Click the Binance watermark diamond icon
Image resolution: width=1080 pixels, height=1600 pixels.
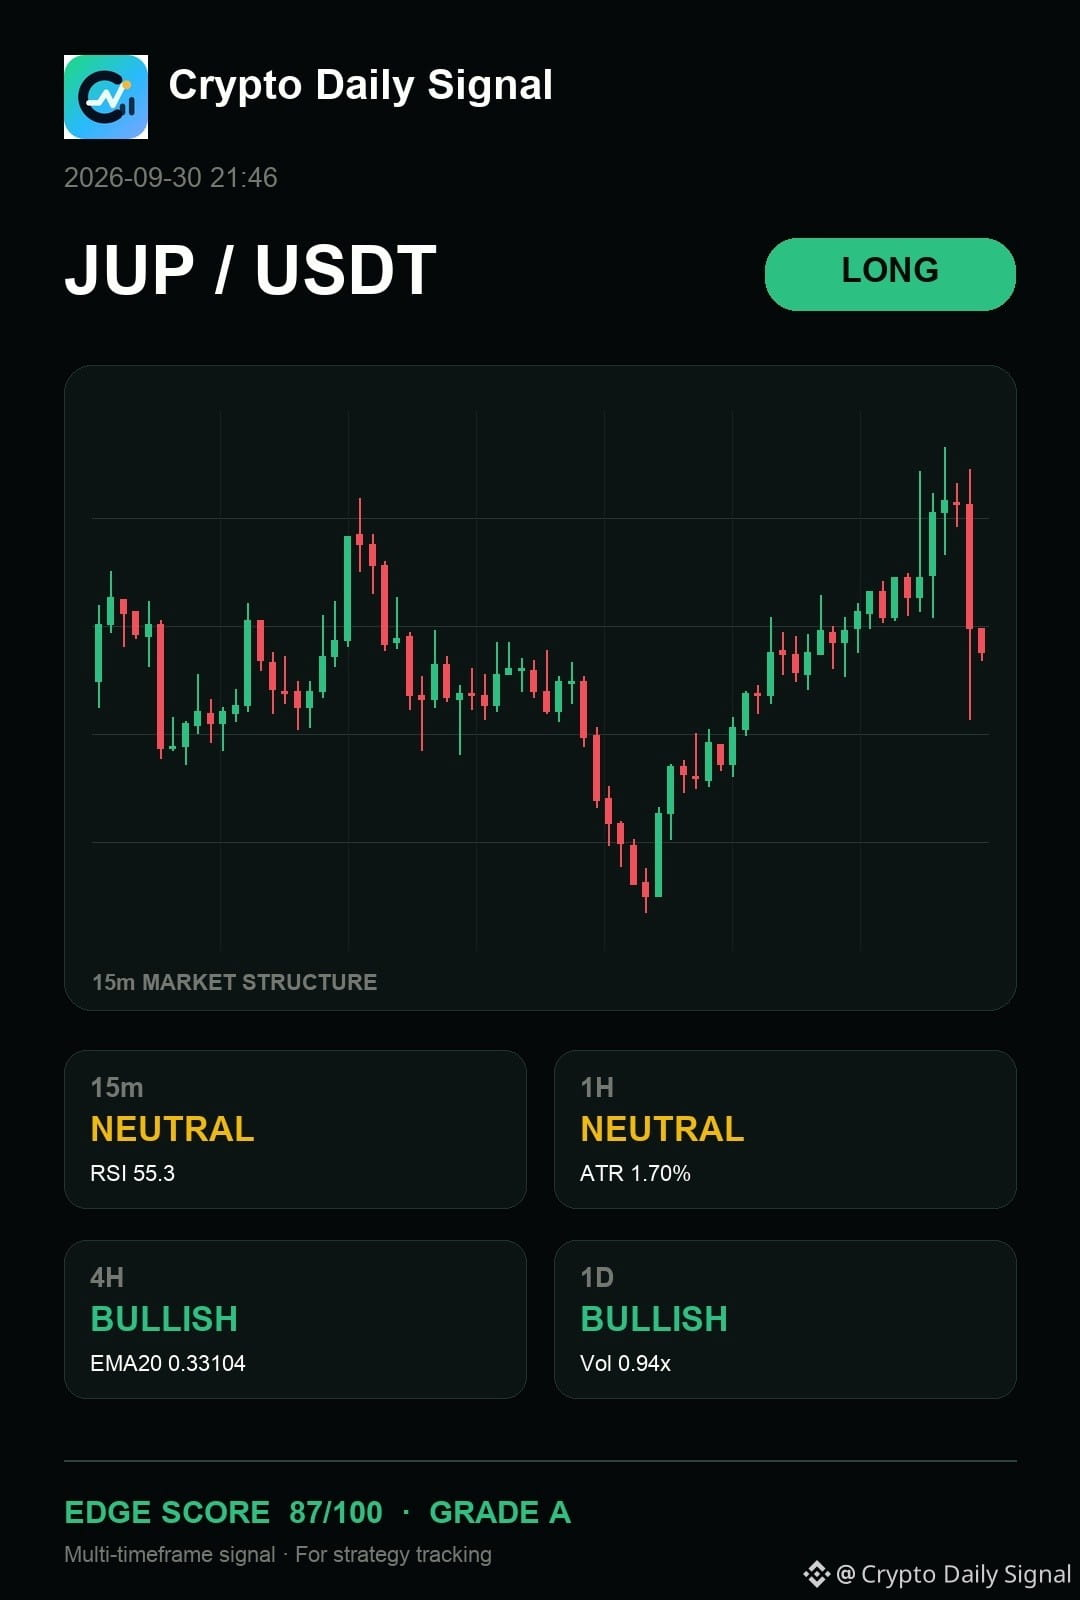click(x=817, y=1574)
